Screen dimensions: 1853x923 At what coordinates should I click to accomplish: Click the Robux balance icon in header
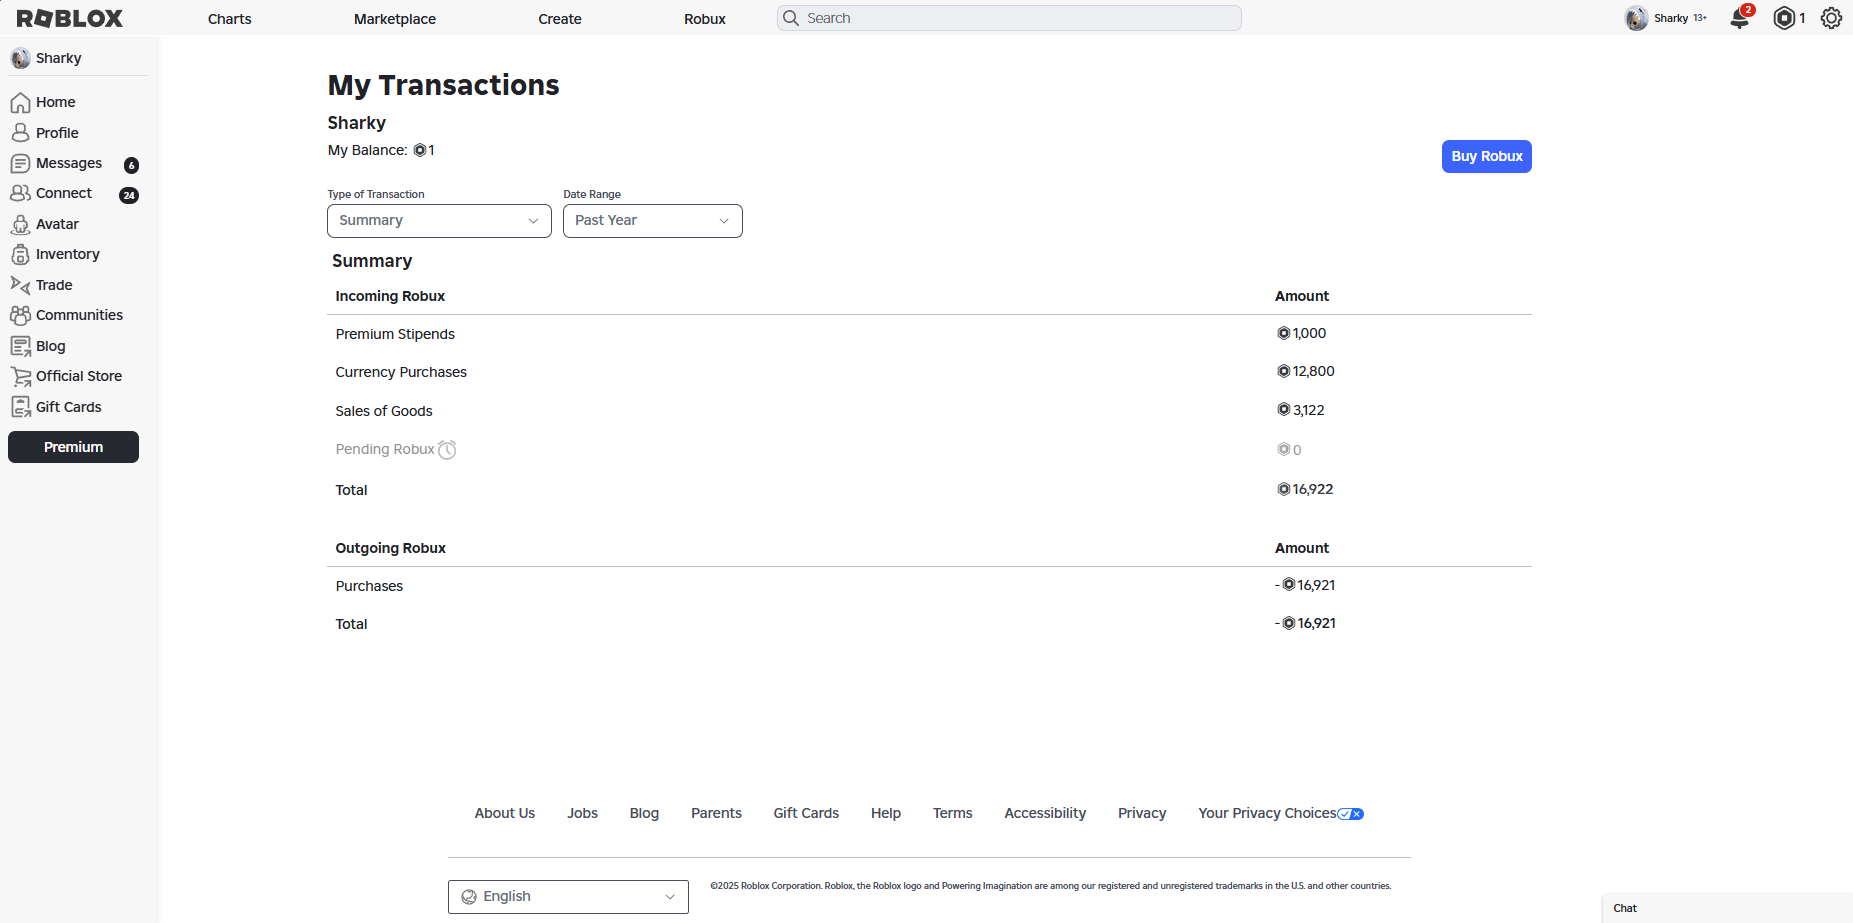pyautogui.click(x=1784, y=18)
